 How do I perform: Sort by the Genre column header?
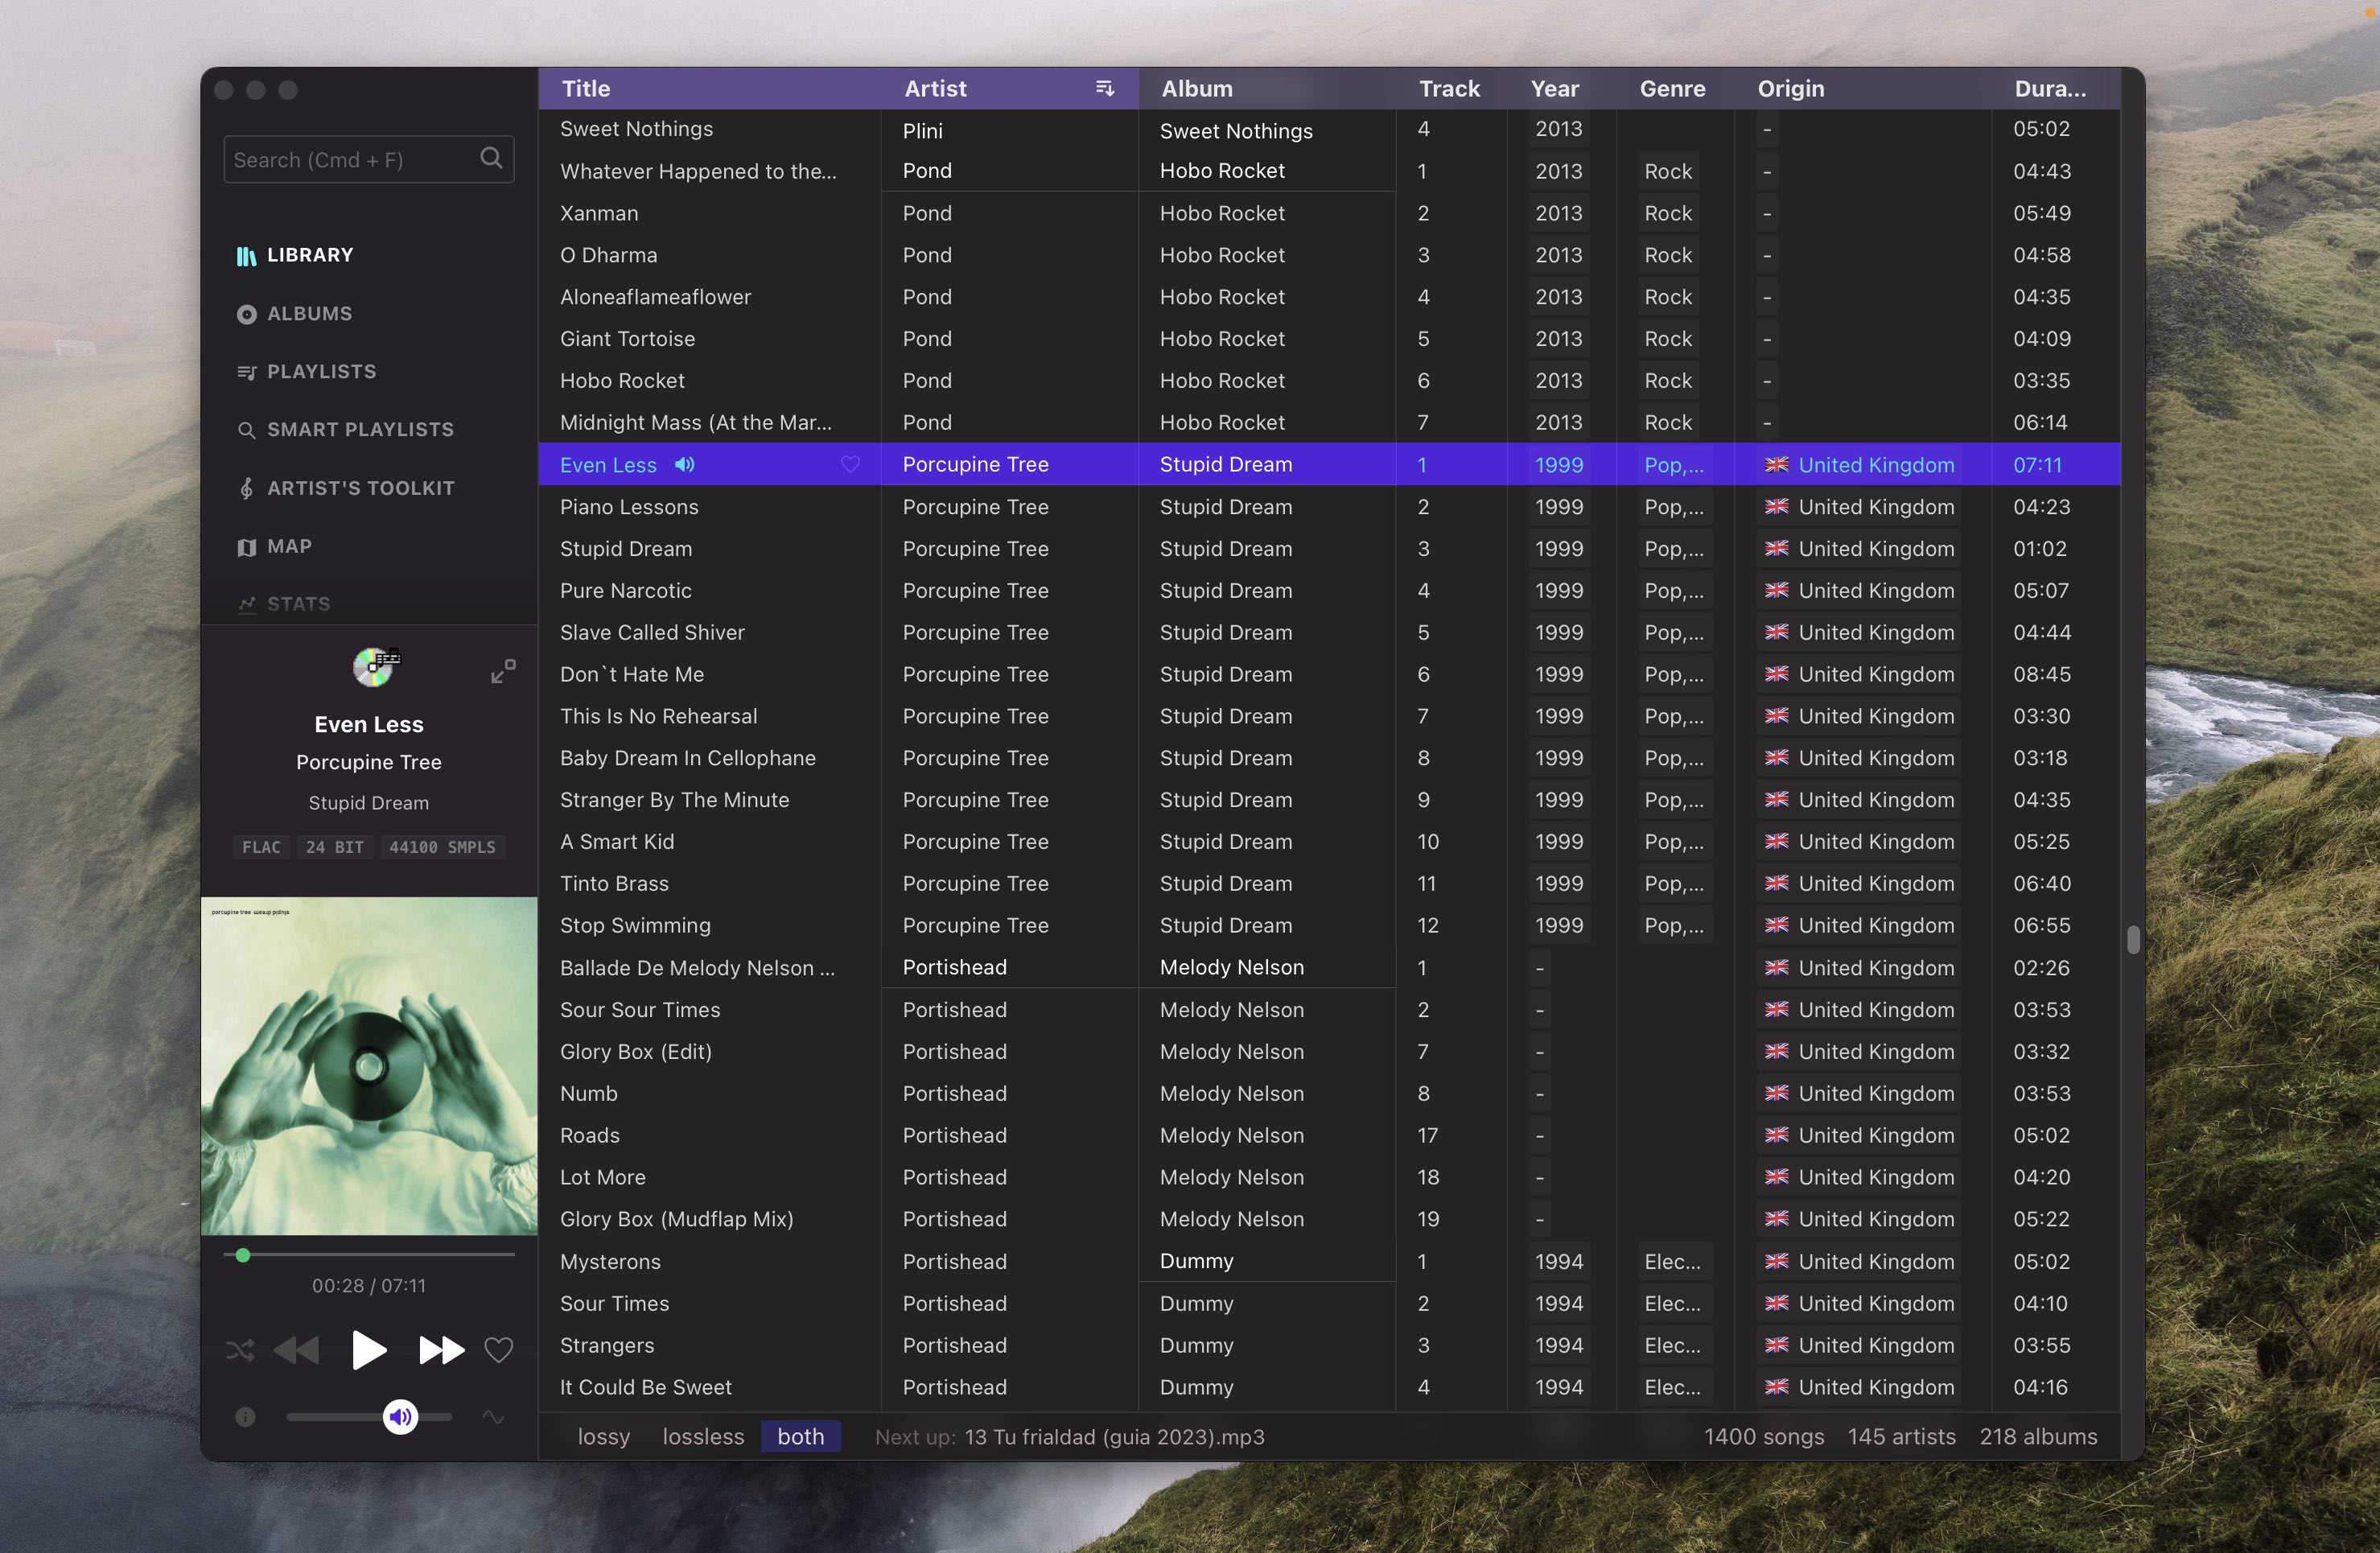(x=1672, y=89)
